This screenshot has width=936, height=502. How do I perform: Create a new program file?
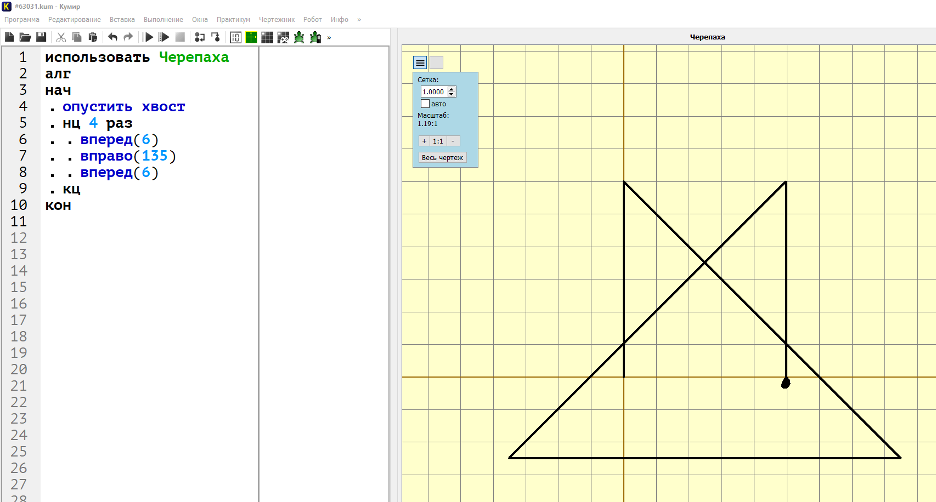(x=10, y=37)
